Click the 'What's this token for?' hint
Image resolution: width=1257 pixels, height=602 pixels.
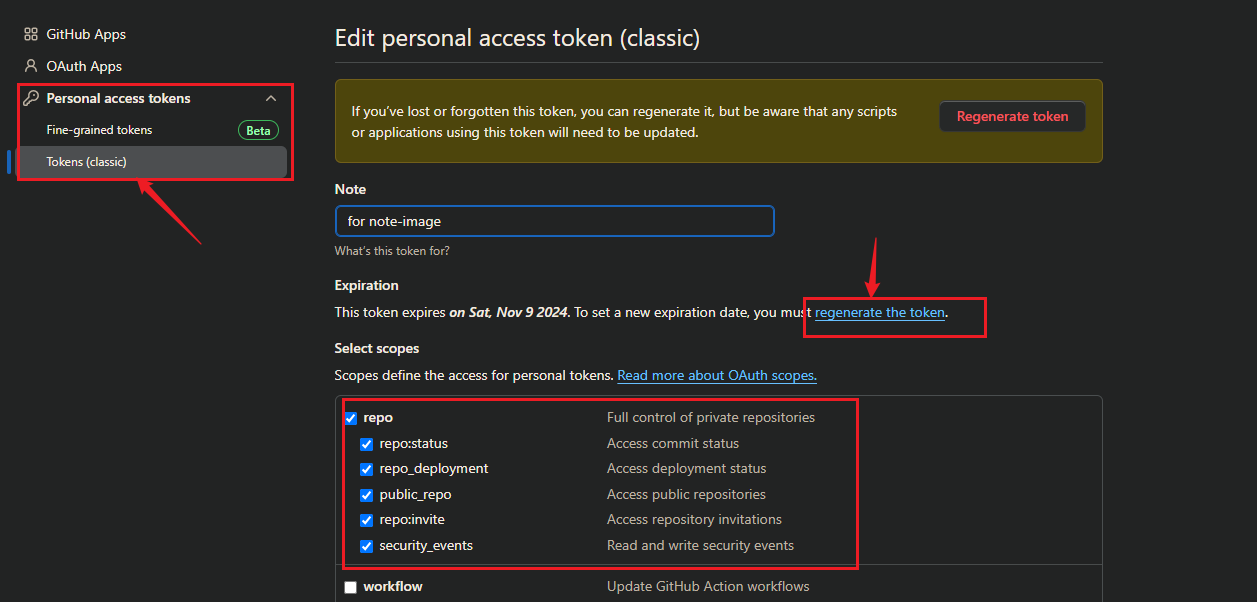pos(392,251)
